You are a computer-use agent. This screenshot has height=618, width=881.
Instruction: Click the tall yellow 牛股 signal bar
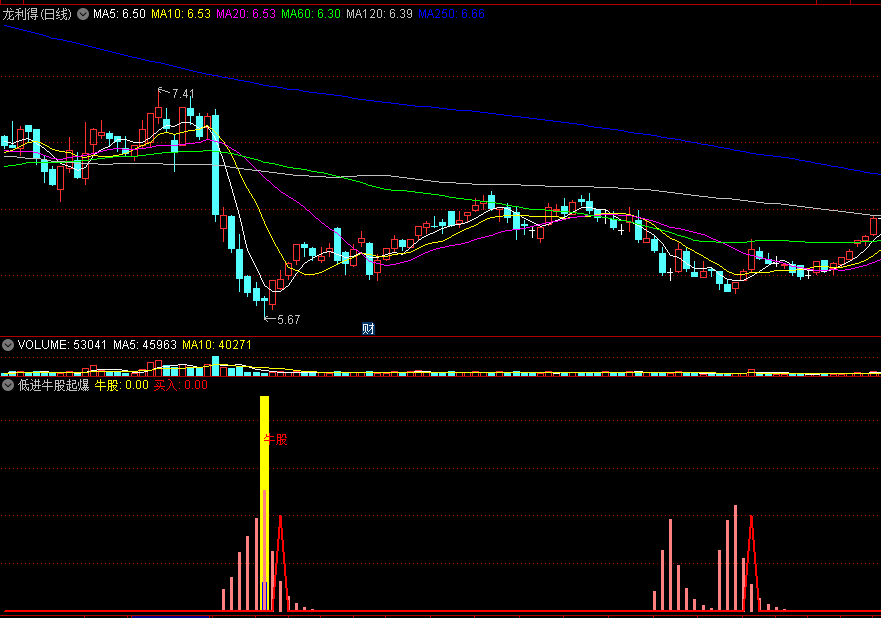pos(264,503)
